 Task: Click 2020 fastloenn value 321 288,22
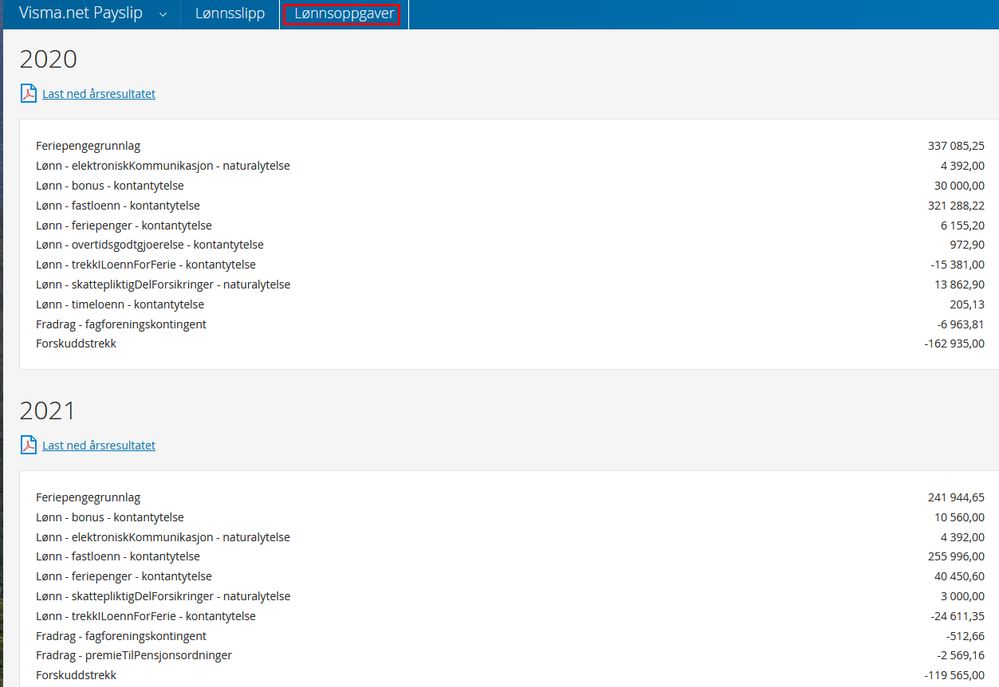click(956, 206)
